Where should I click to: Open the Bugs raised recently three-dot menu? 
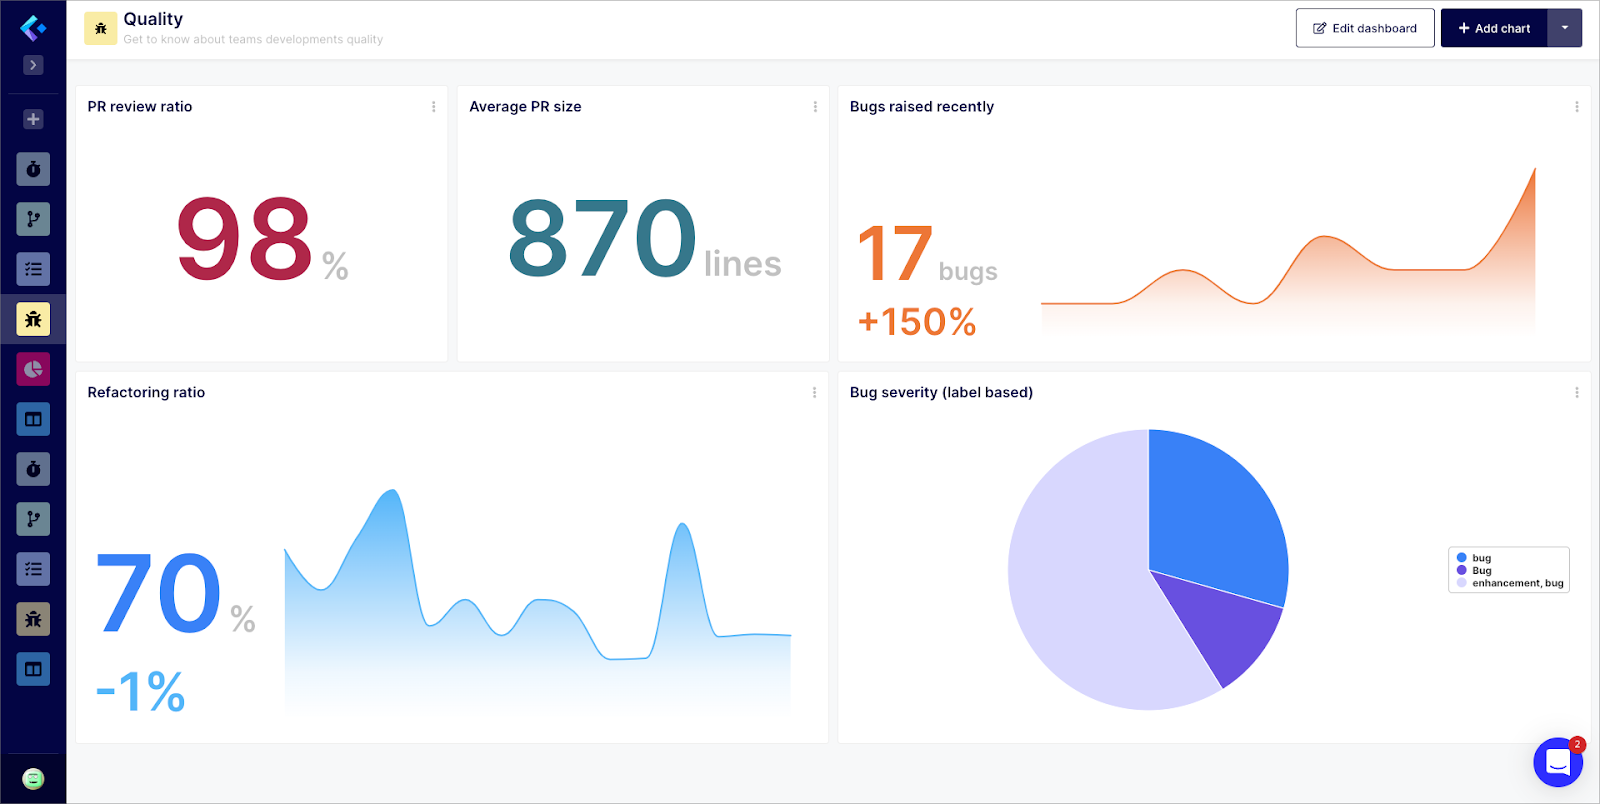pyautogui.click(x=1577, y=107)
